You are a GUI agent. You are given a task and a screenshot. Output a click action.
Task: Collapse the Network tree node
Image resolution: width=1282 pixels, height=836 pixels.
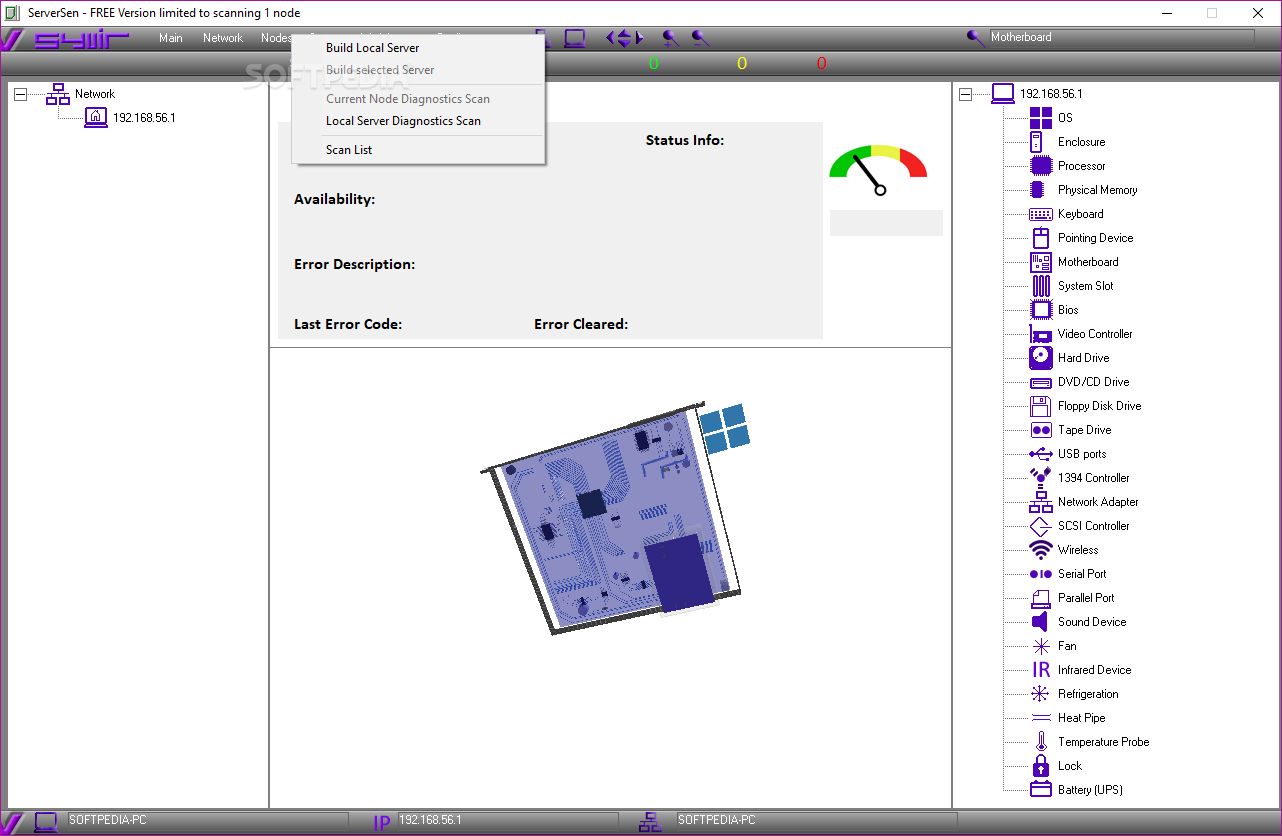20,94
